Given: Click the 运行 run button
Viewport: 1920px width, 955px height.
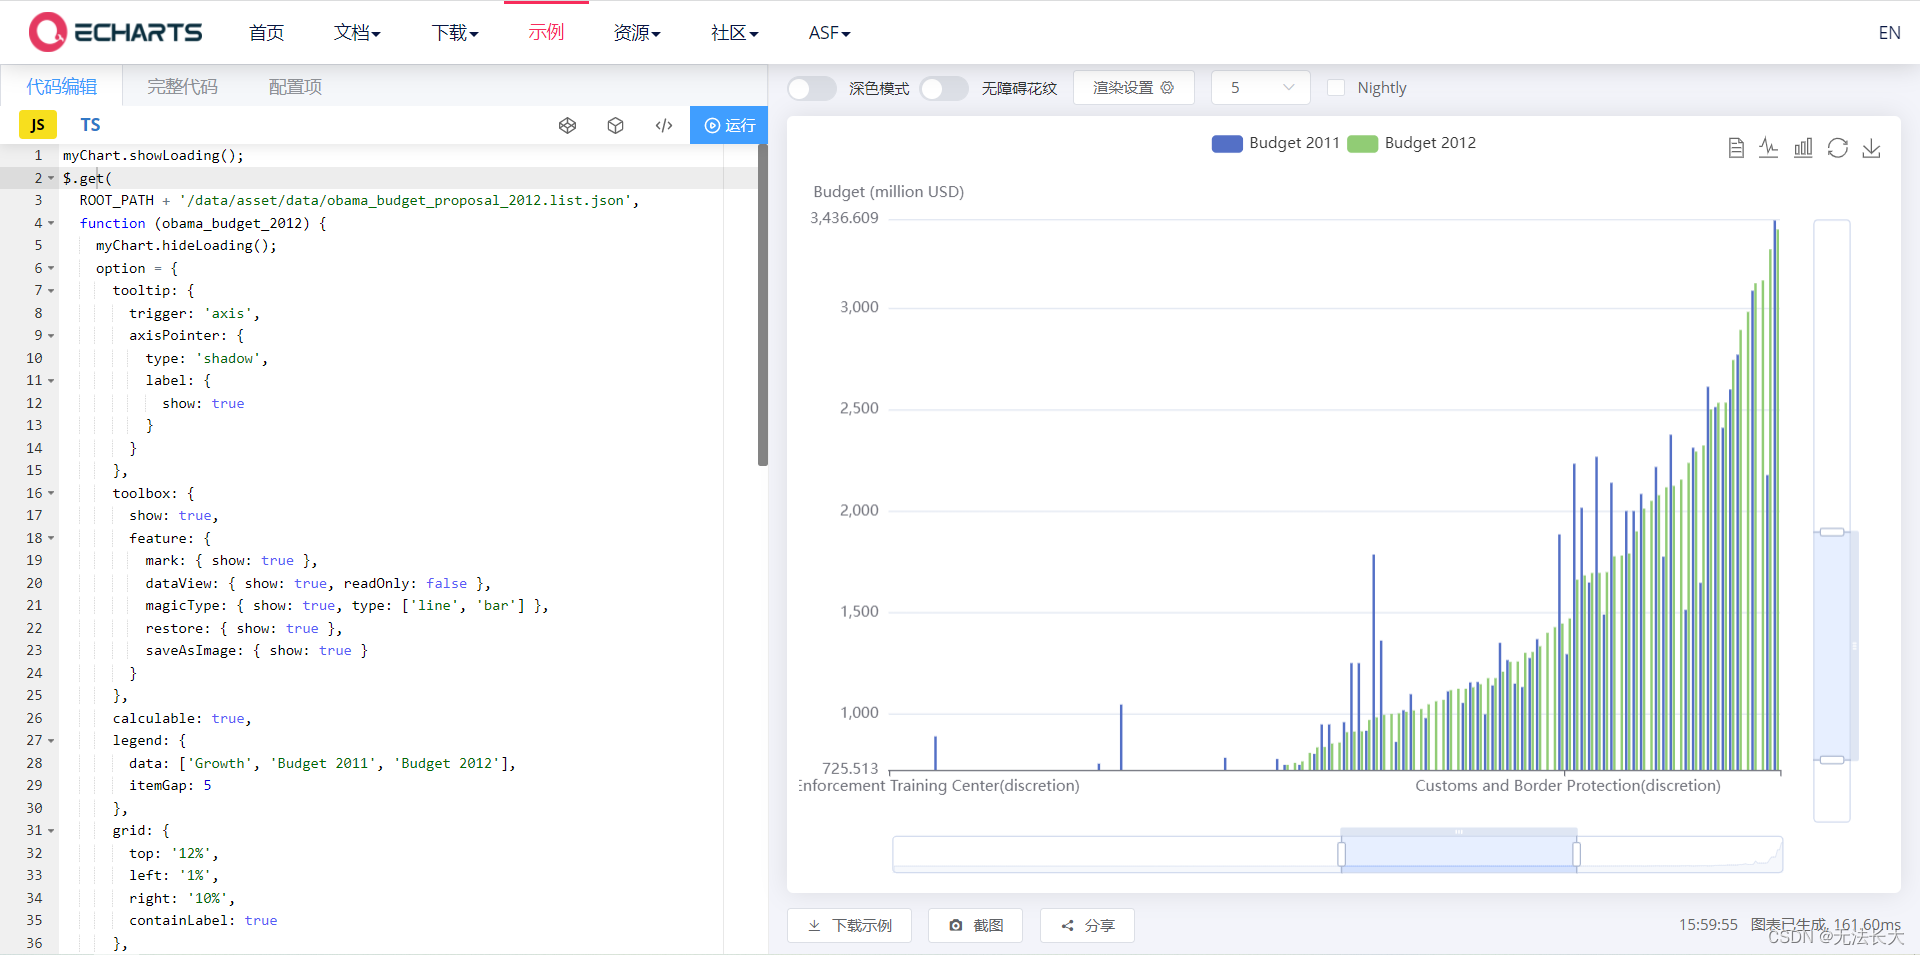Looking at the screenshot, I should 729,125.
